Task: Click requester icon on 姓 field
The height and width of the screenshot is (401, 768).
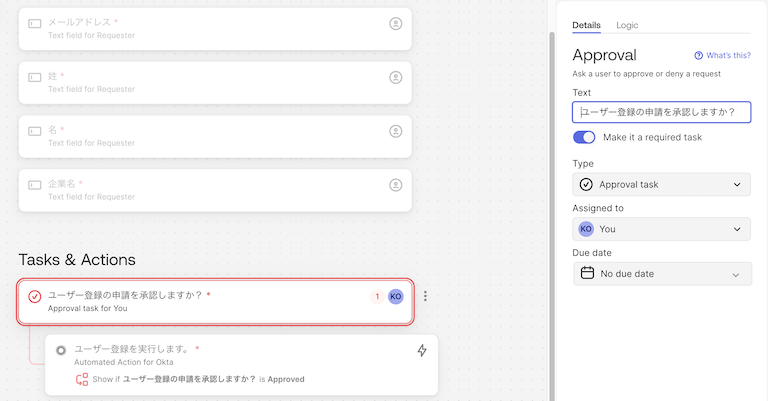Action: [x=396, y=76]
